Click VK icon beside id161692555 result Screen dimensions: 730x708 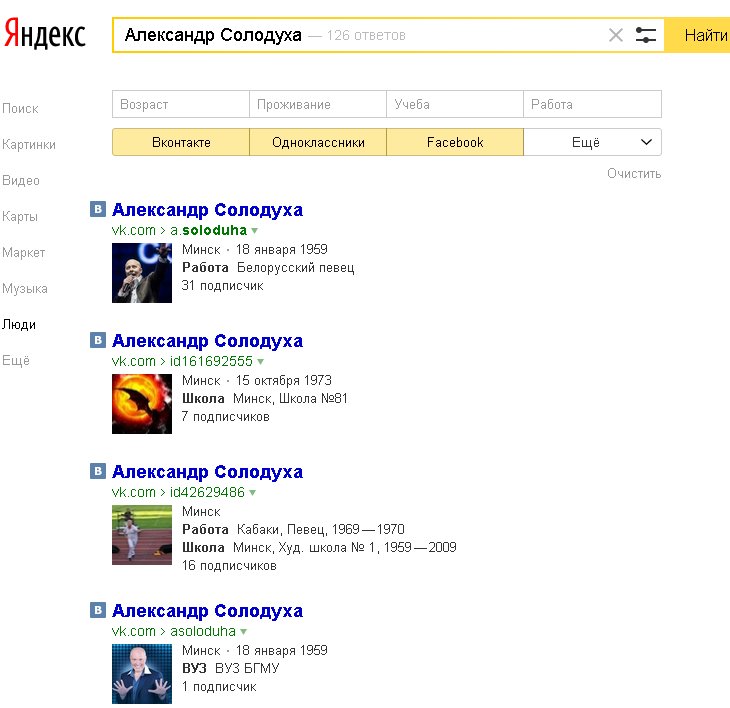[98, 340]
